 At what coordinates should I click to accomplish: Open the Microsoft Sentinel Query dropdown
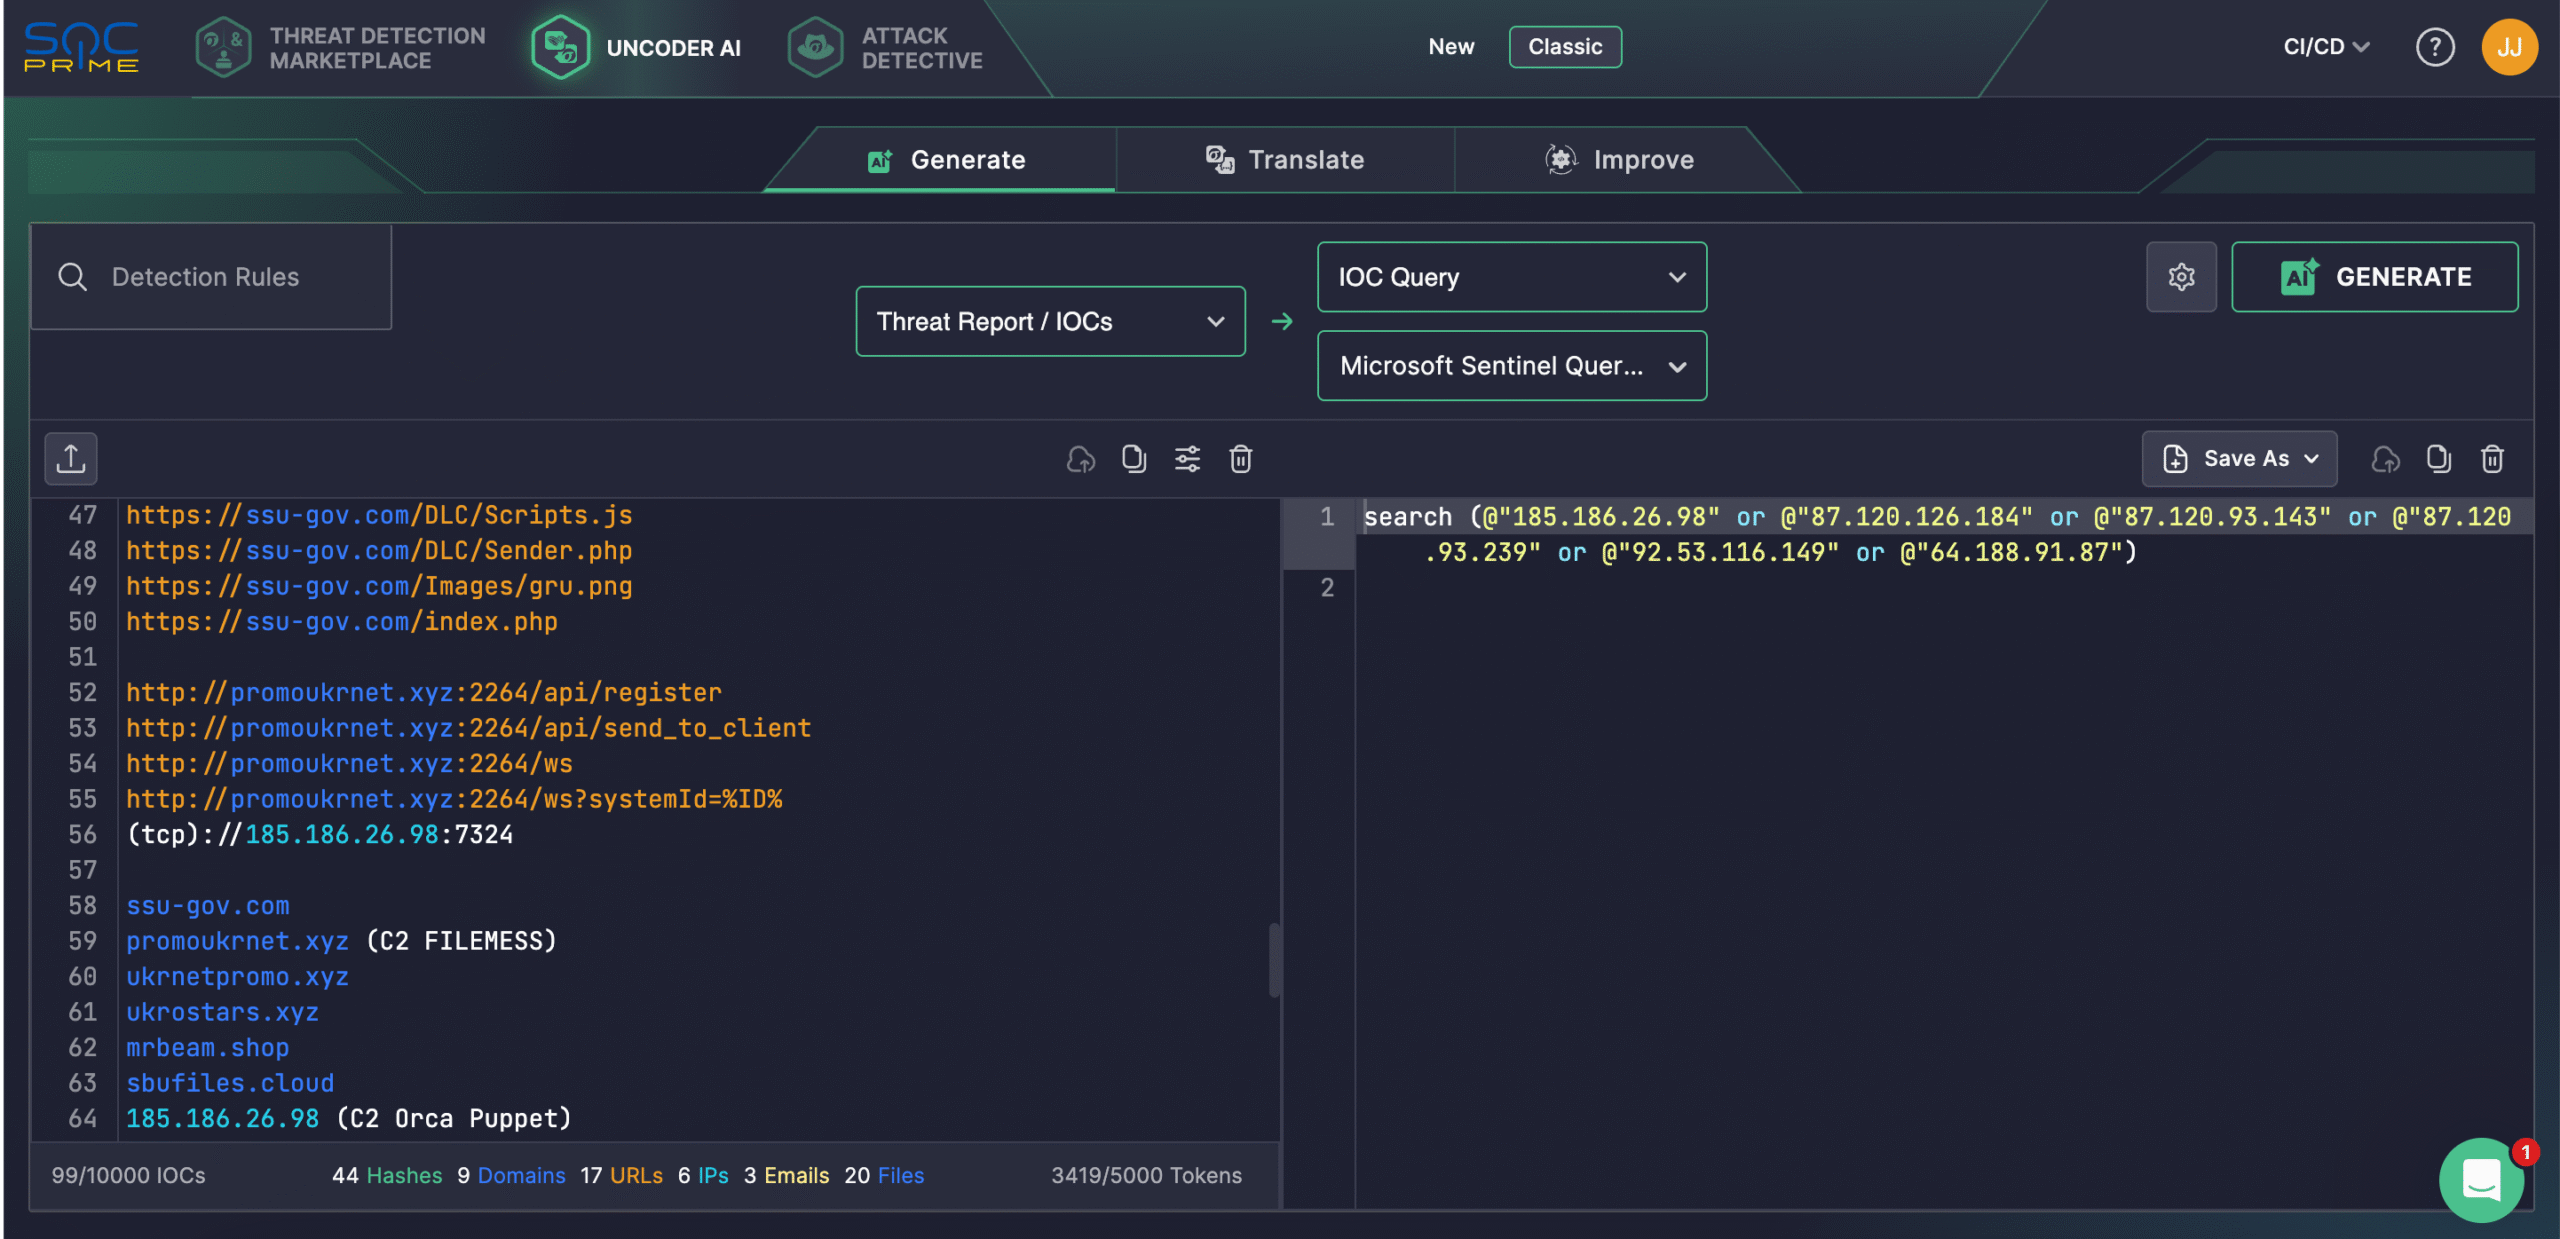tap(1511, 365)
